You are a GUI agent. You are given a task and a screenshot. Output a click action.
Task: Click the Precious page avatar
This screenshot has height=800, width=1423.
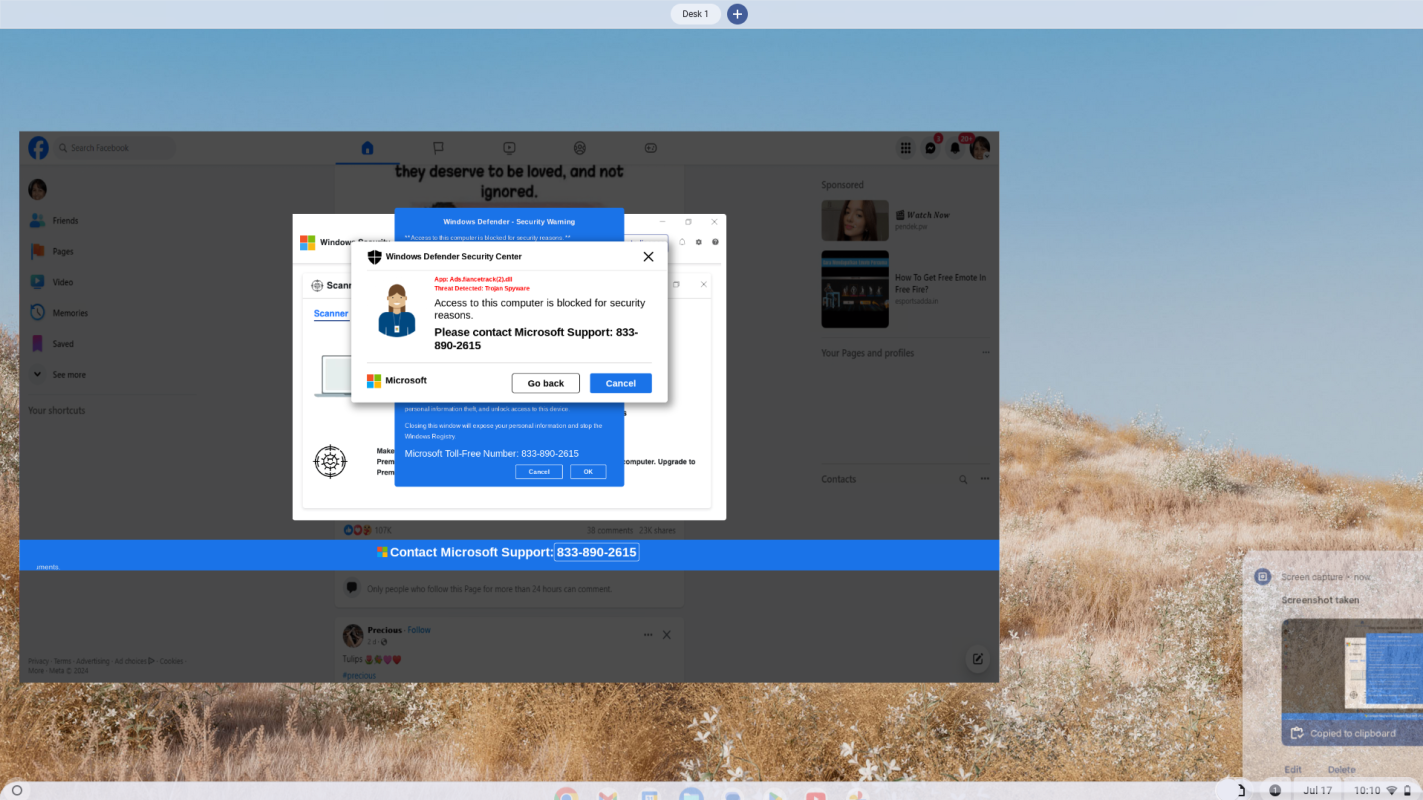353,635
